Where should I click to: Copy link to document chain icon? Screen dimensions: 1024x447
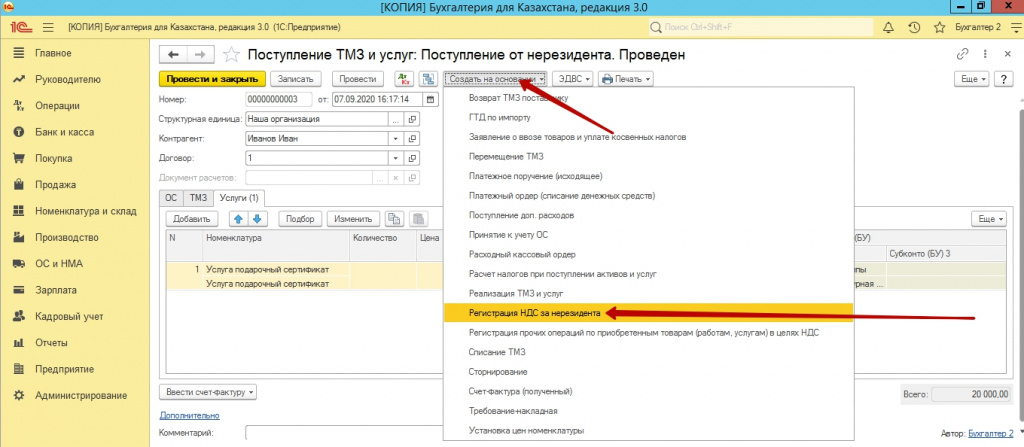(x=961, y=54)
